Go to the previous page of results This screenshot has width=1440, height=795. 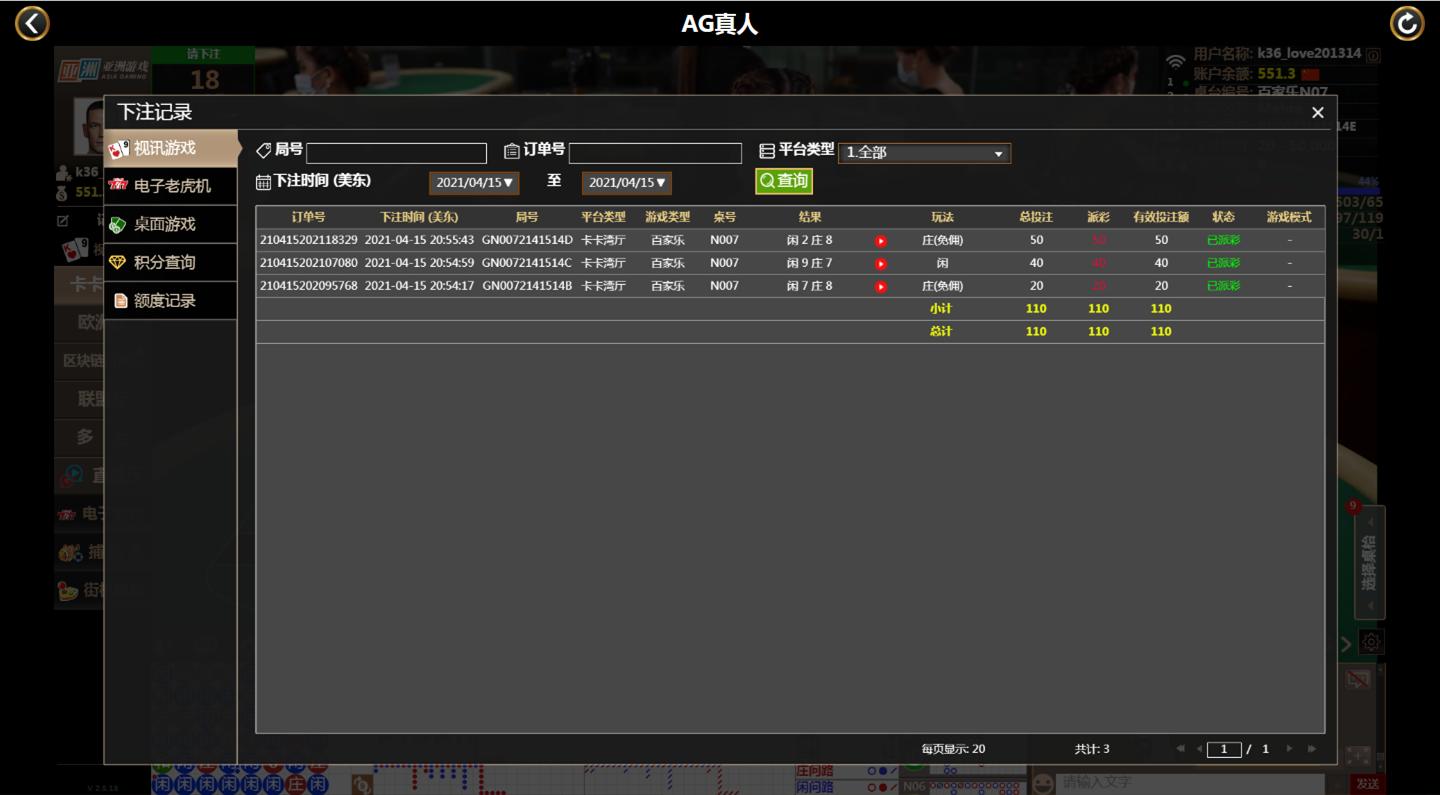coord(1199,749)
